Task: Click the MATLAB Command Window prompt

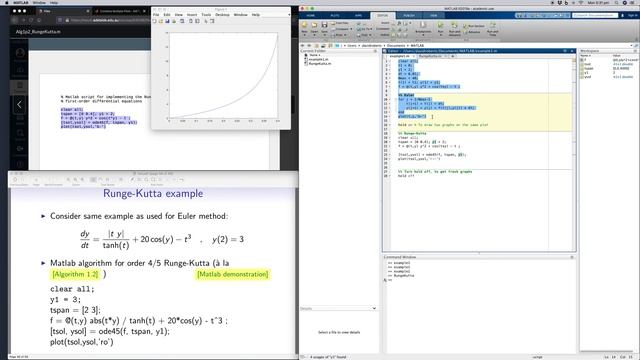Action: (390, 280)
